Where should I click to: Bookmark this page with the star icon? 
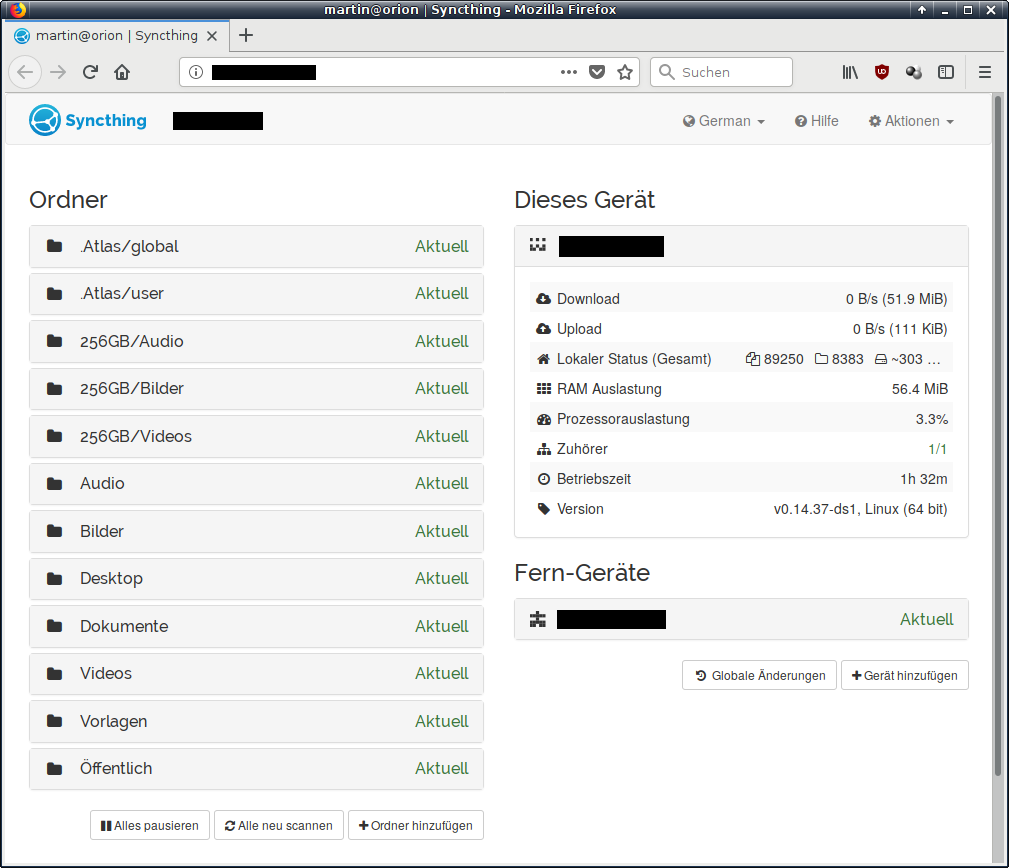click(625, 72)
